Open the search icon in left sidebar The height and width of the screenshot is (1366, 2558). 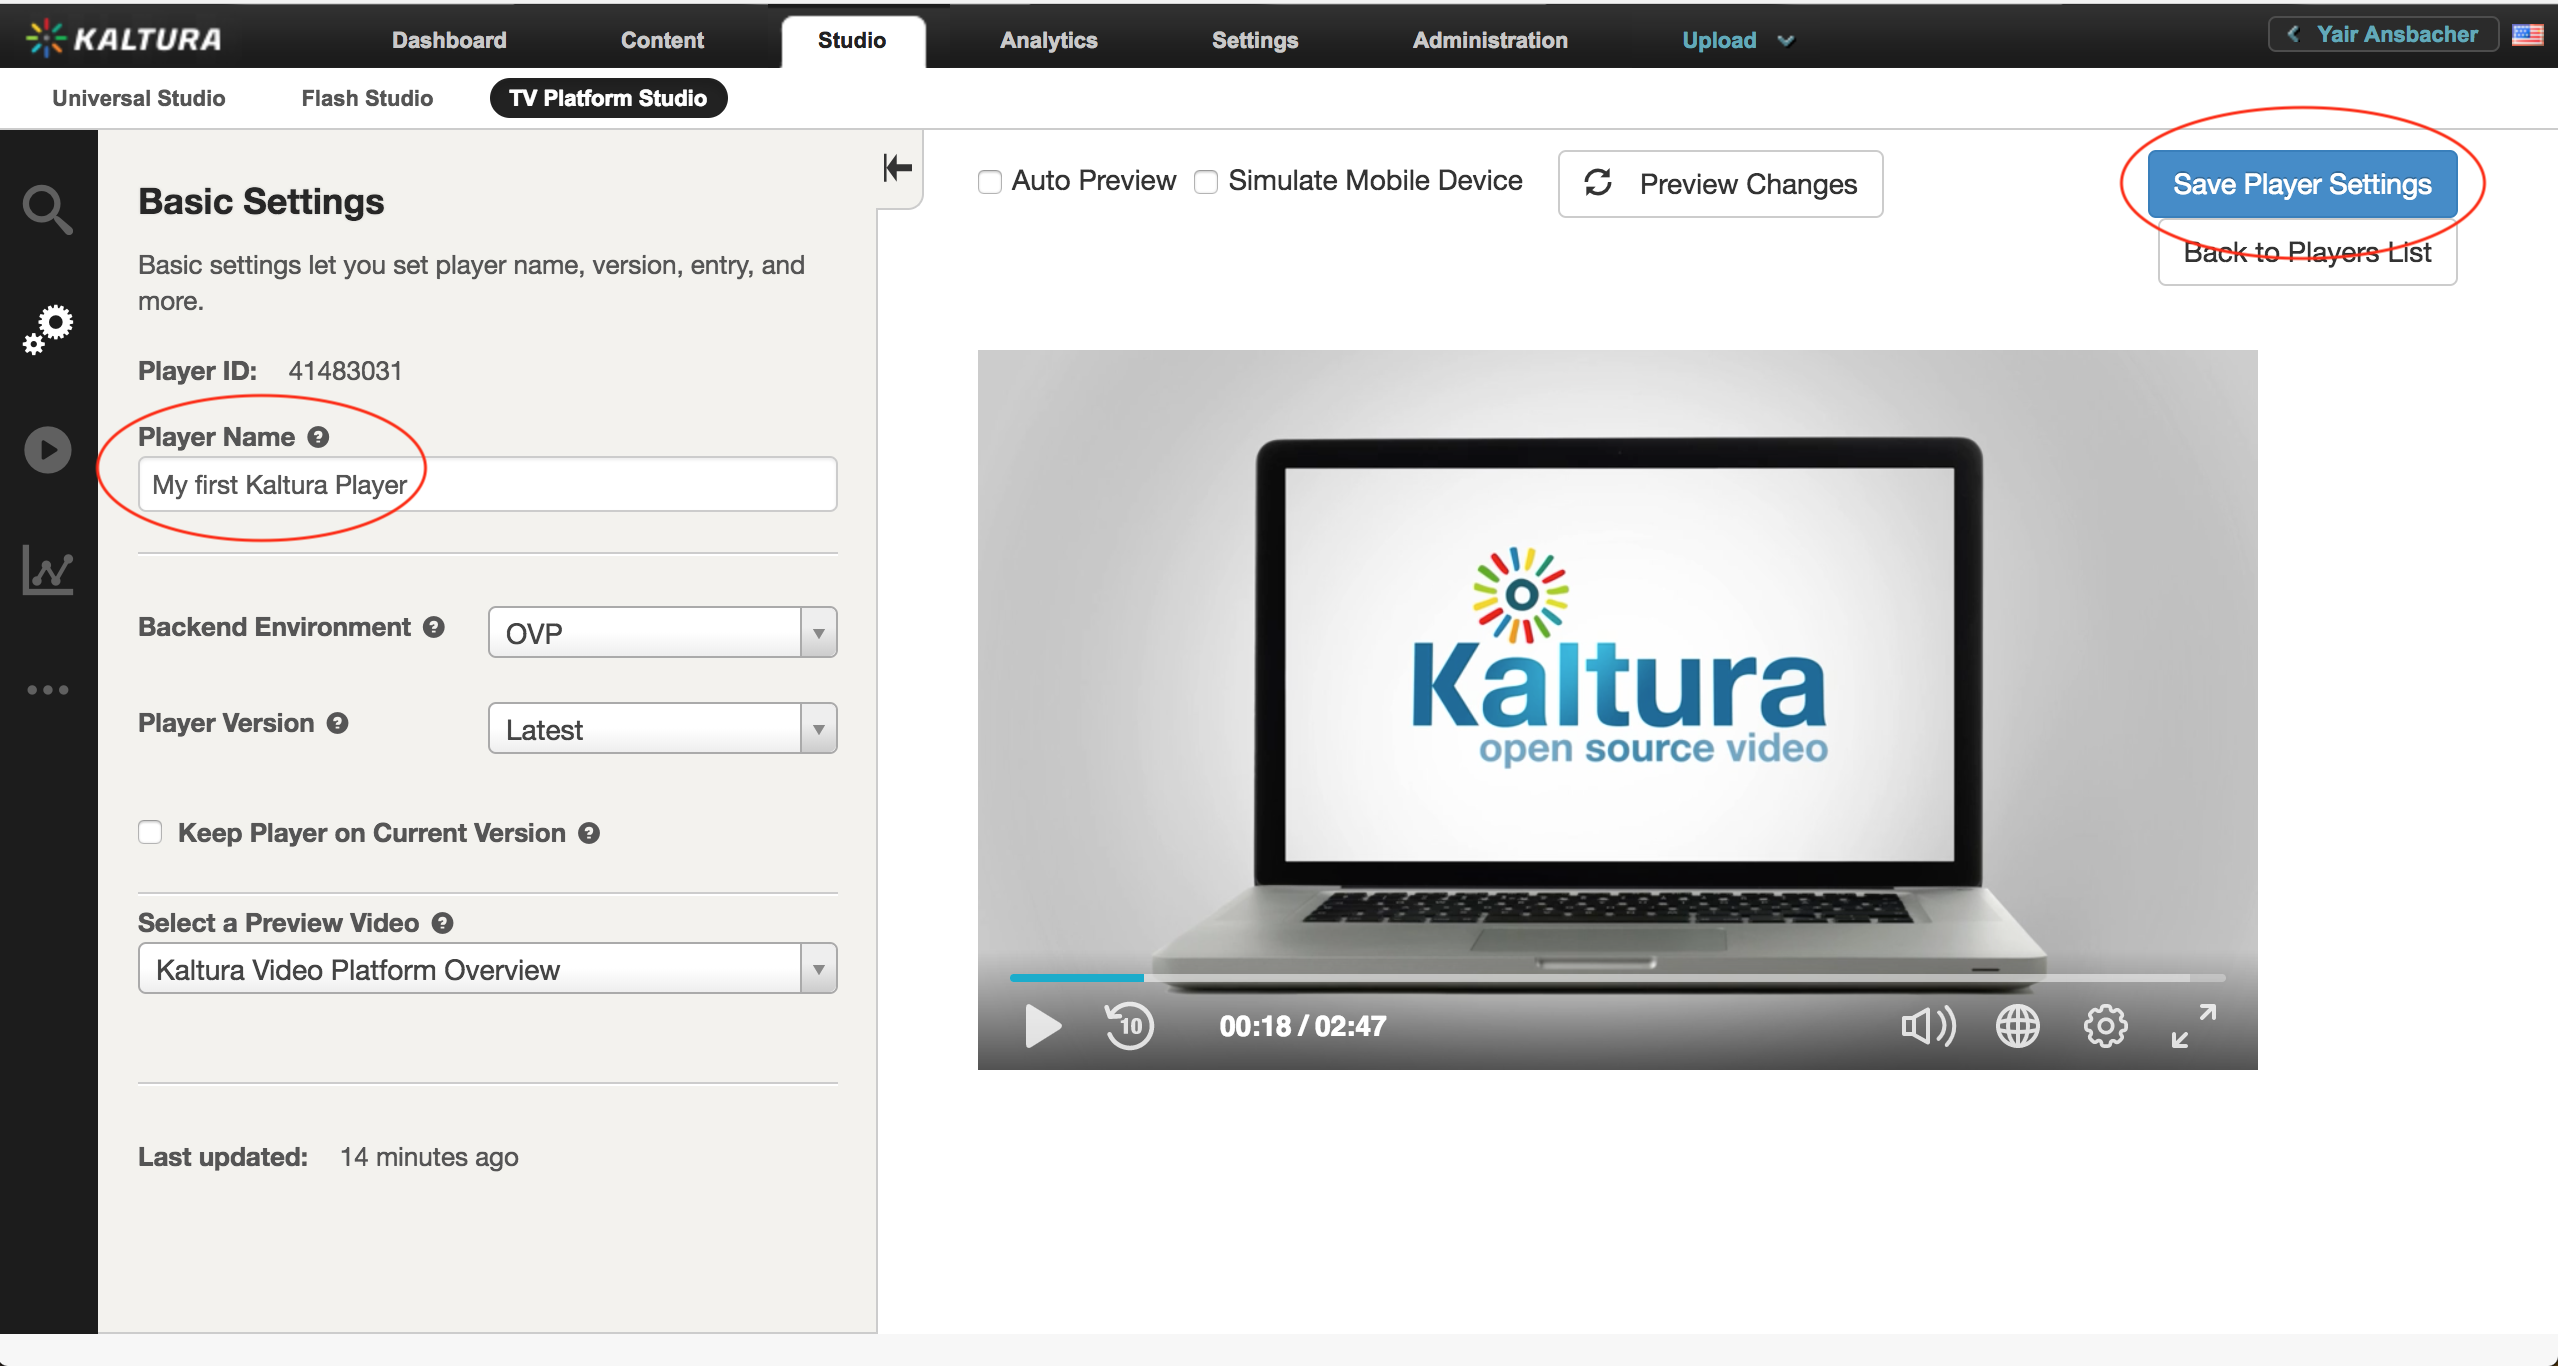[x=48, y=209]
